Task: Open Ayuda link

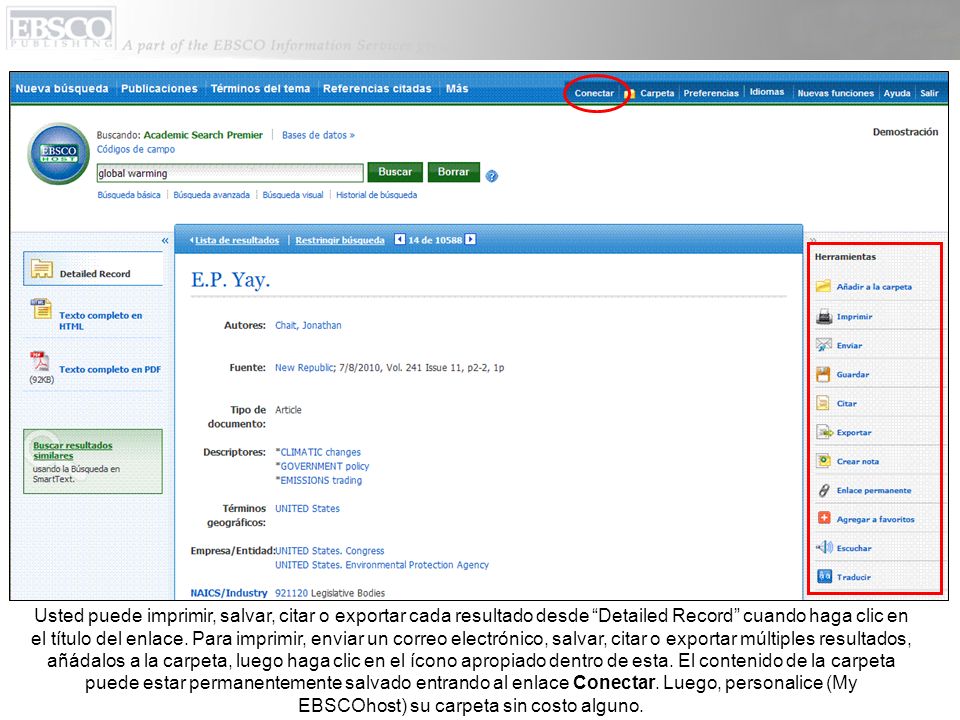Action: pyautogui.click(x=896, y=93)
